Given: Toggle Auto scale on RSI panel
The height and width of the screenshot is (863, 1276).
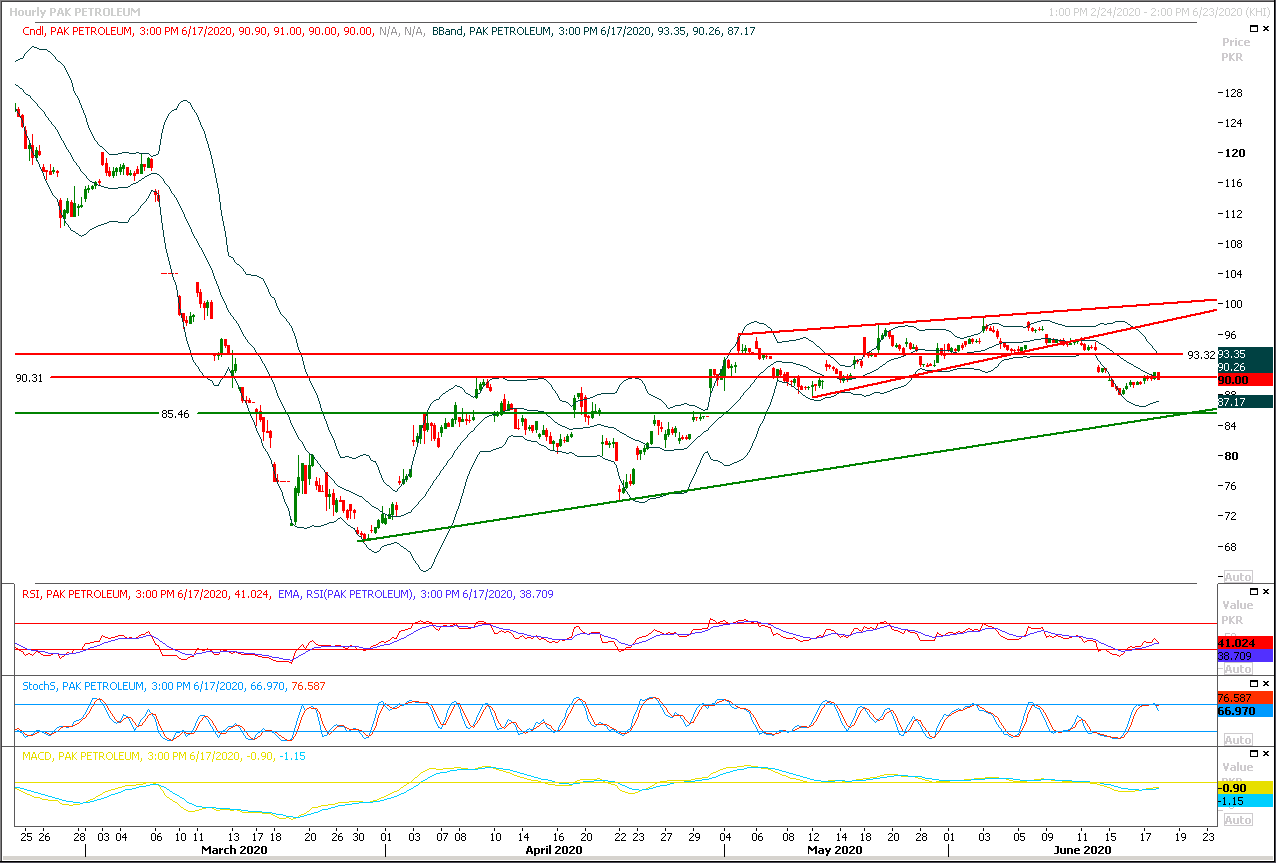Looking at the screenshot, I should [x=1237, y=669].
